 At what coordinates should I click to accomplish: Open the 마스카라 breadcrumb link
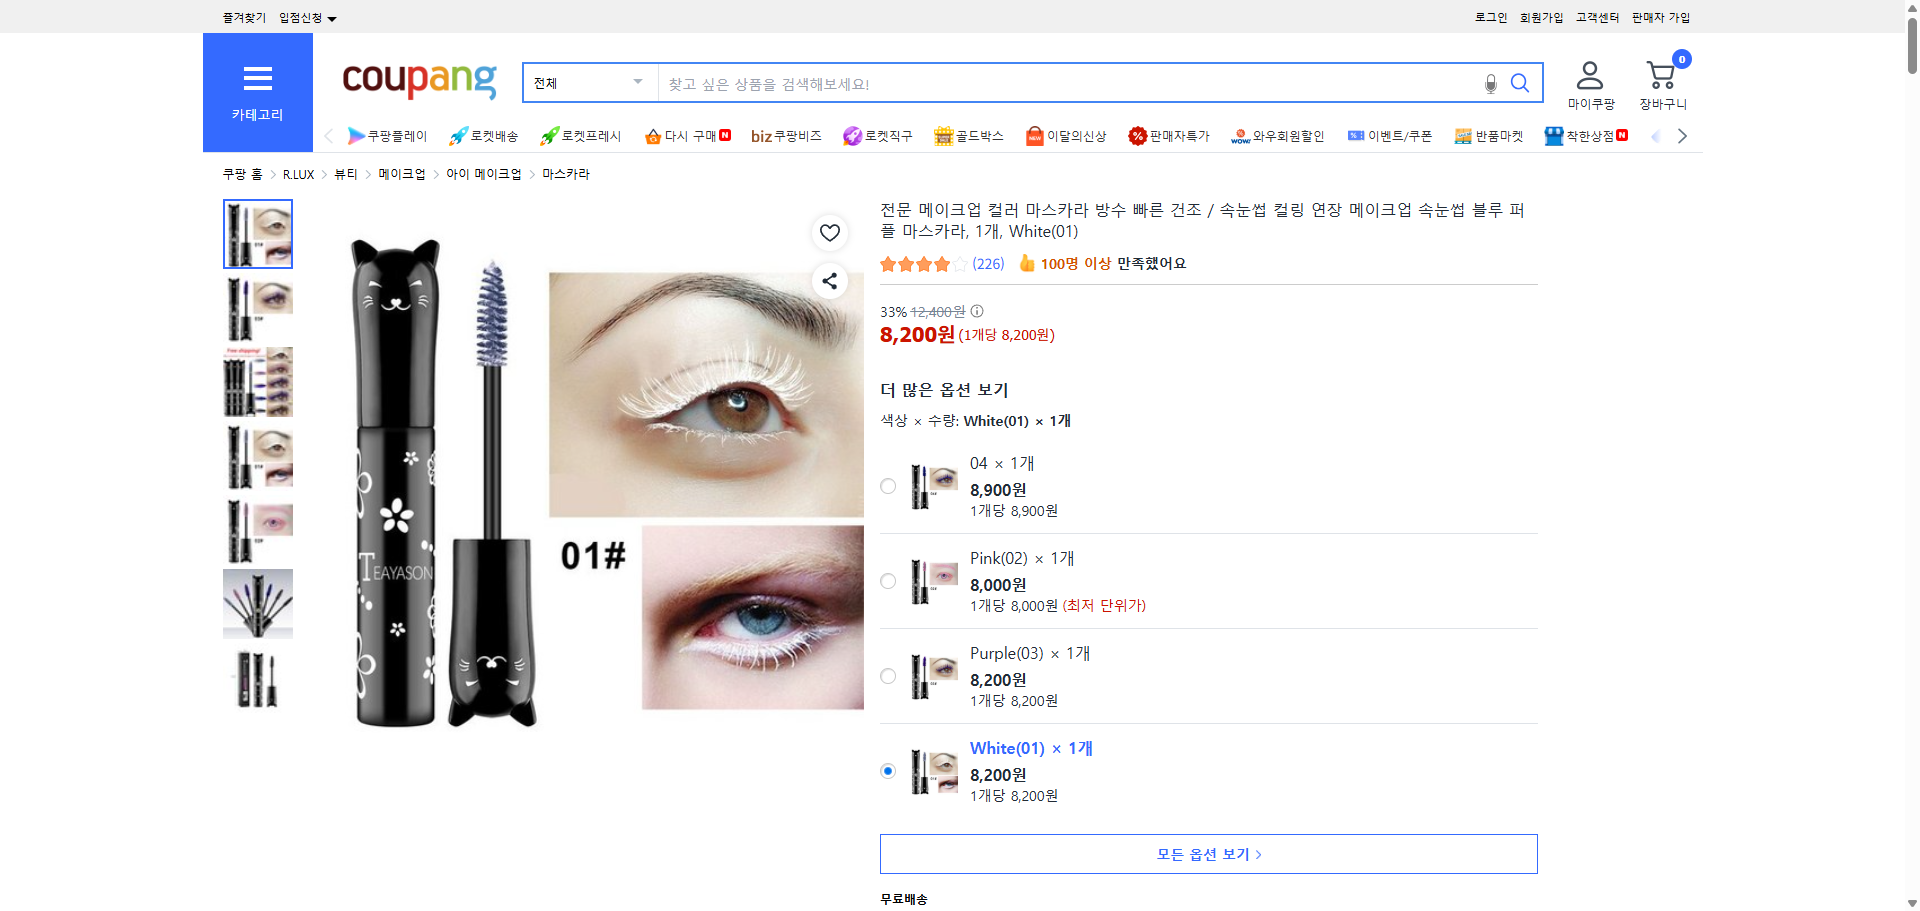tap(565, 173)
